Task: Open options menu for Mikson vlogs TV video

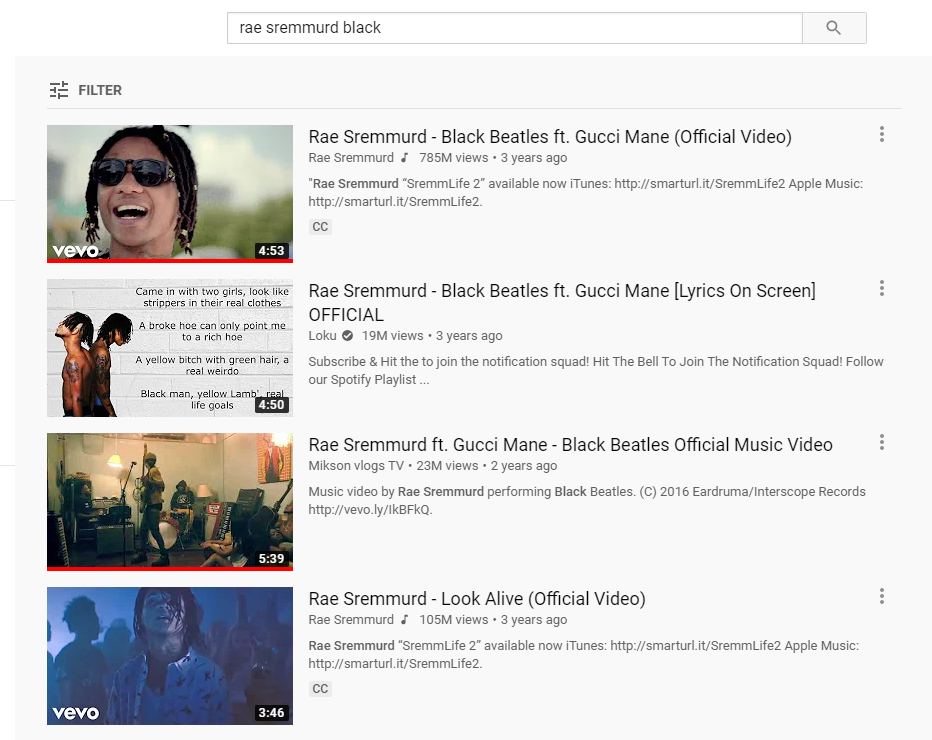Action: tap(881, 442)
